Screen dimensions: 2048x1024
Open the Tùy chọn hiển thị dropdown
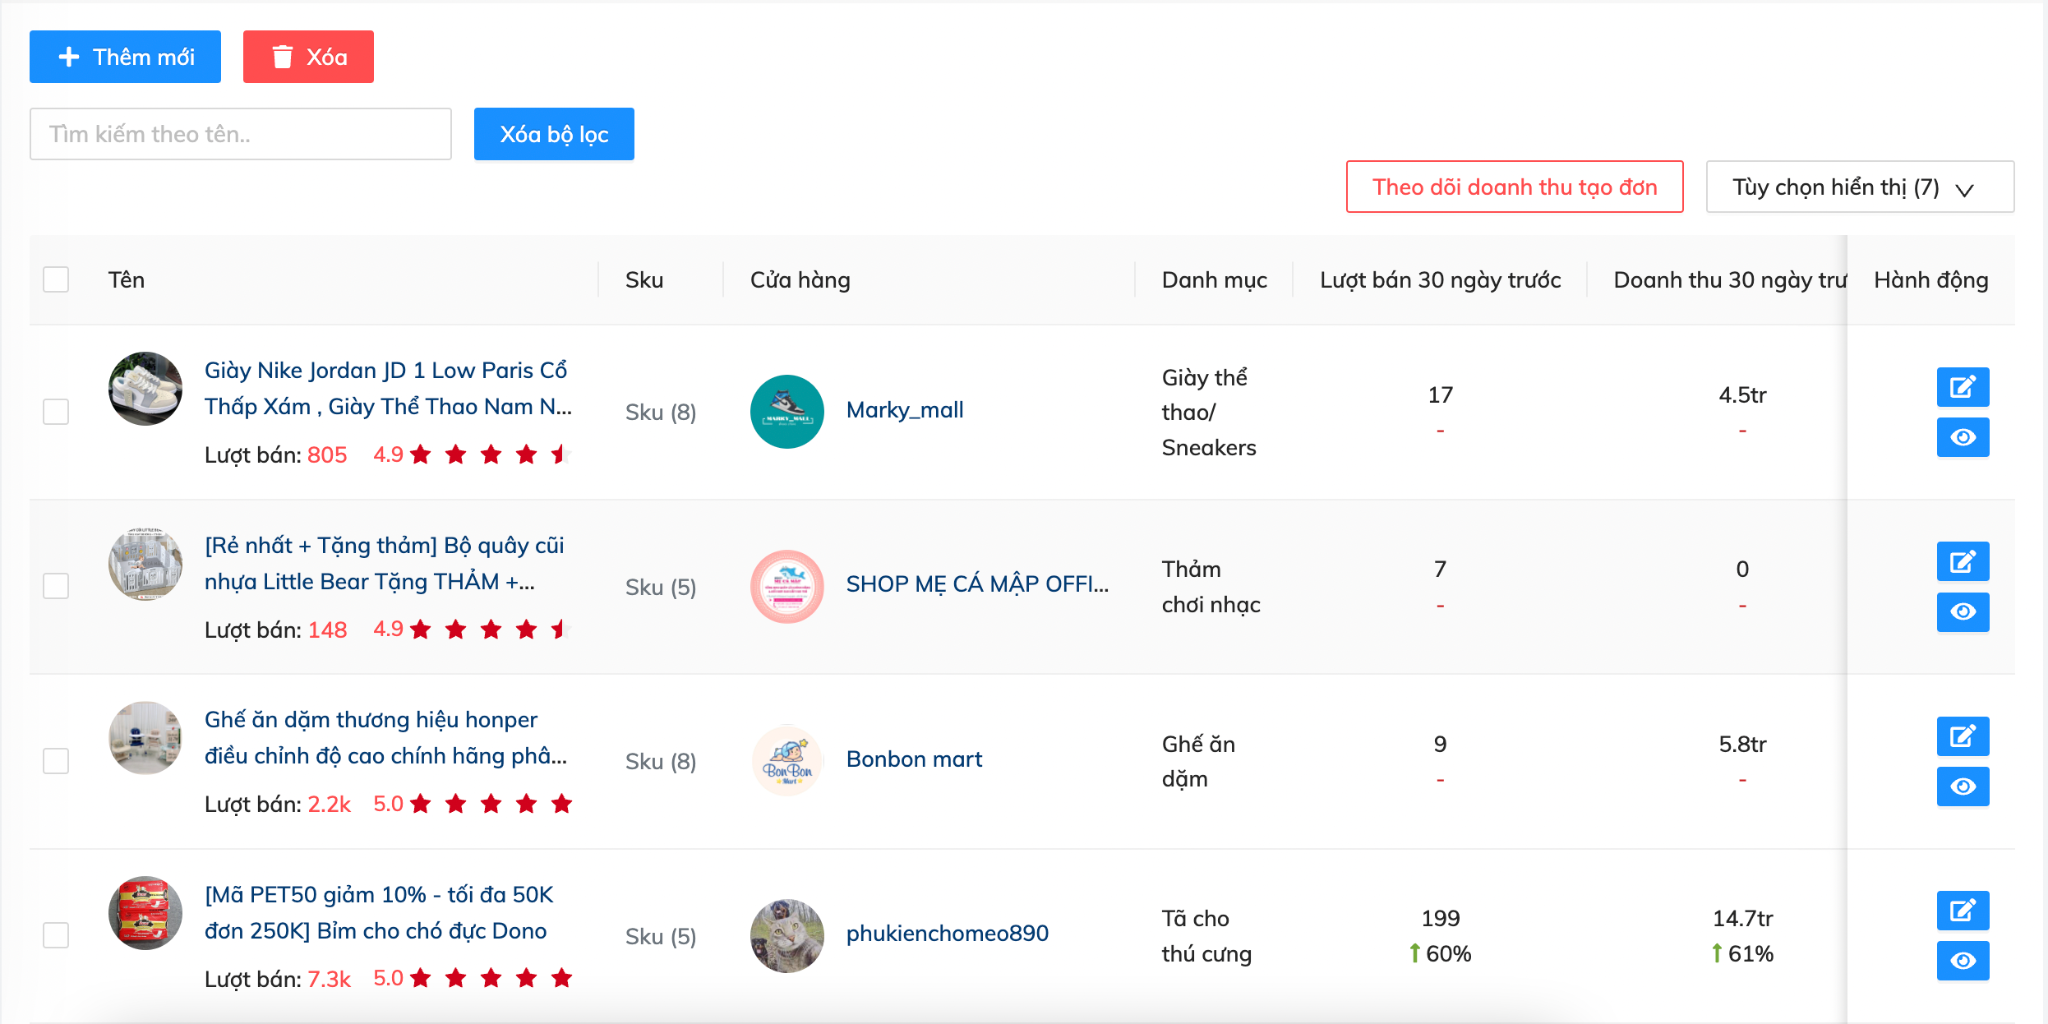(1859, 187)
